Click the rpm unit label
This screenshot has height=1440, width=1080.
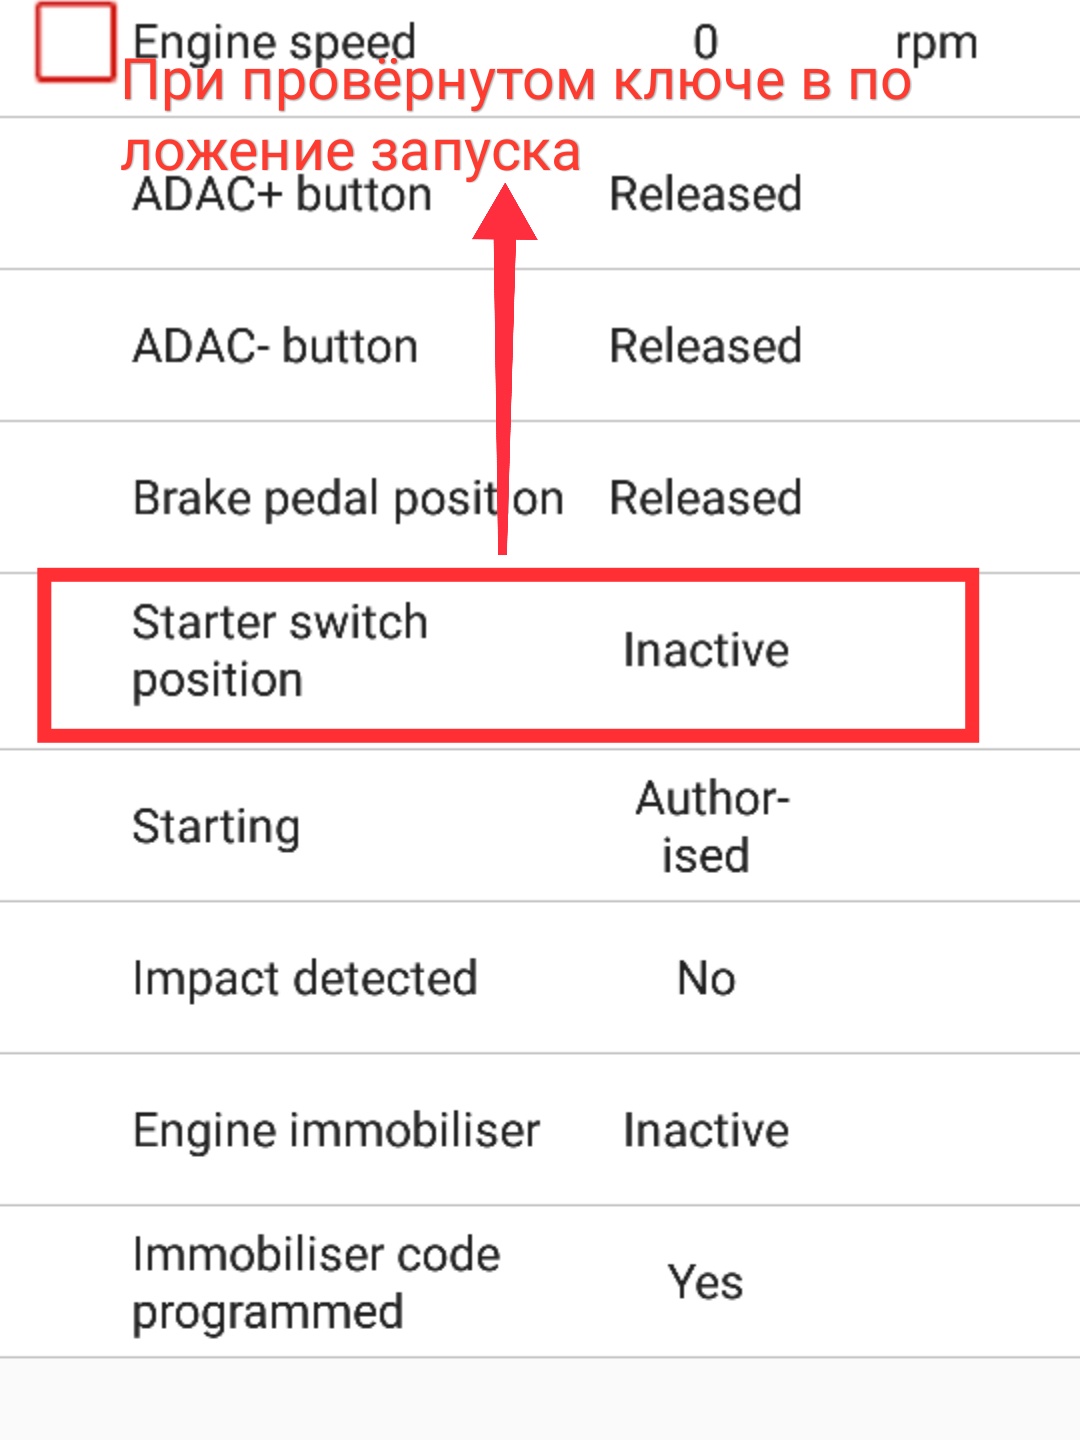935,42
